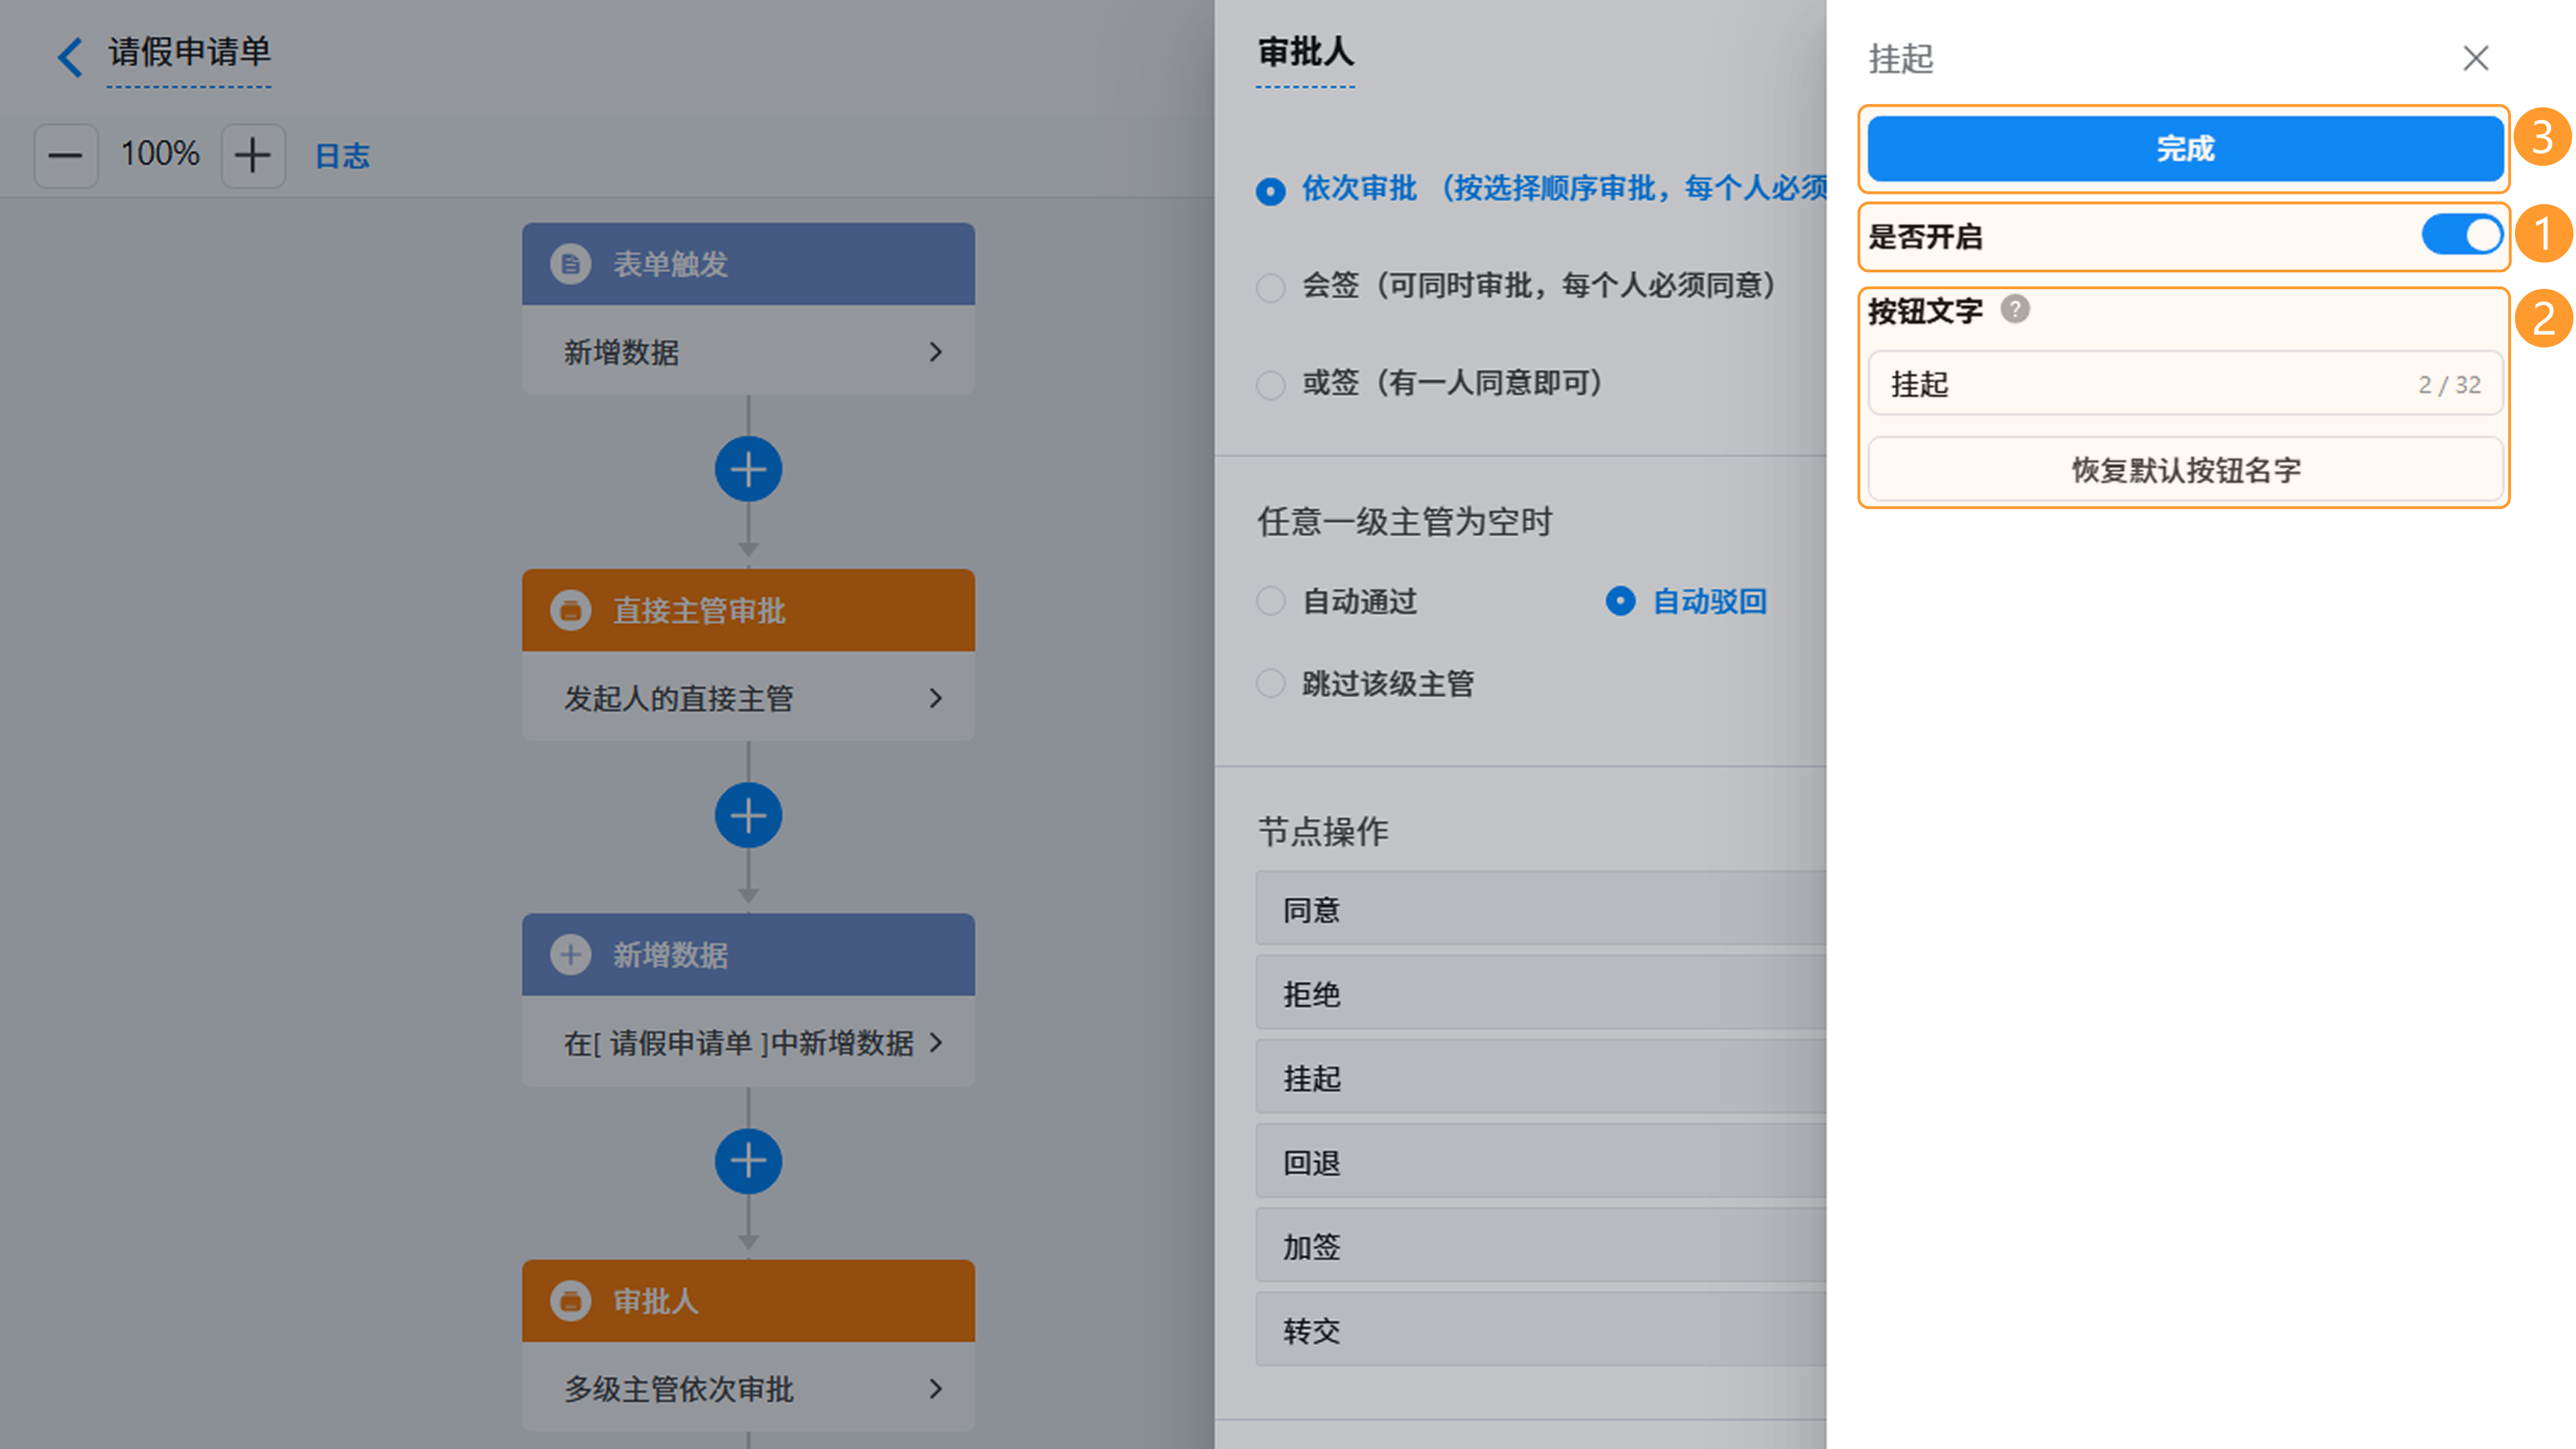
Task: Click the 100% zoom level text
Action: point(160,154)
